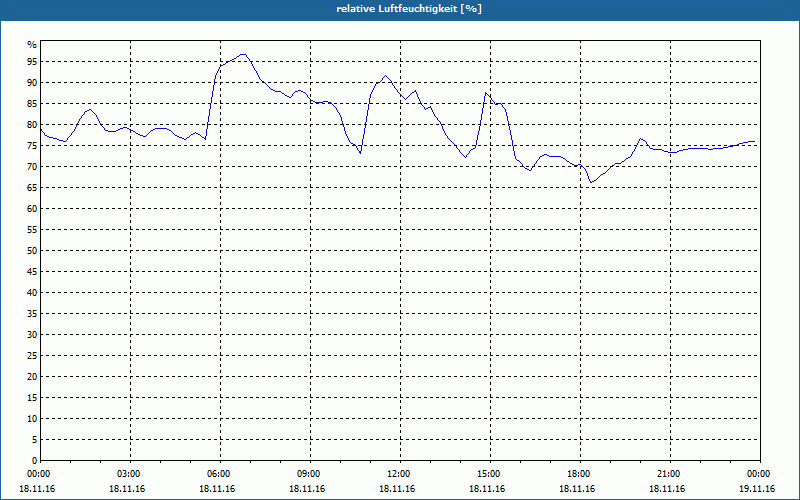Select the 12:00 time label
The height and width of the screenshot is (500, 800).
pyautogui.click(x=398, y=474)
